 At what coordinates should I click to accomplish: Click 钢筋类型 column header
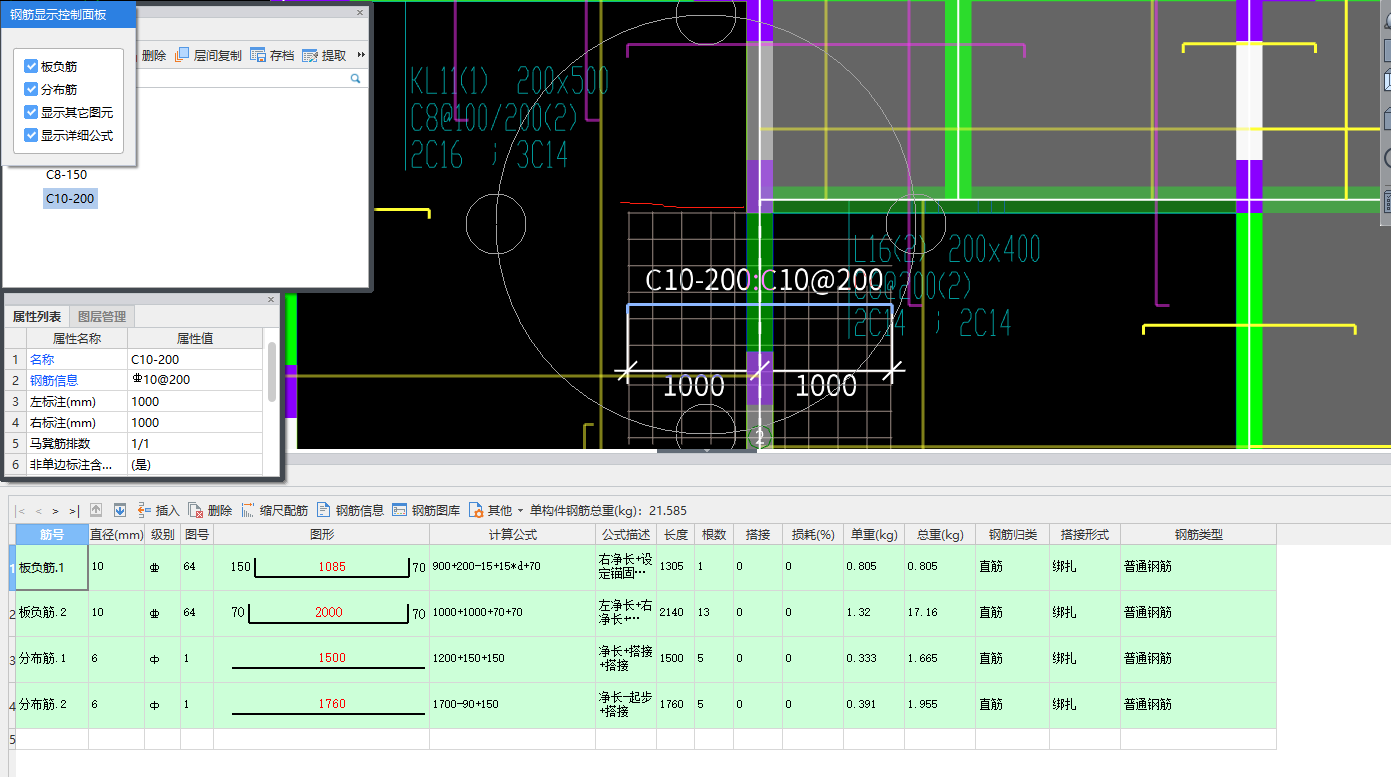point(1199,535)
